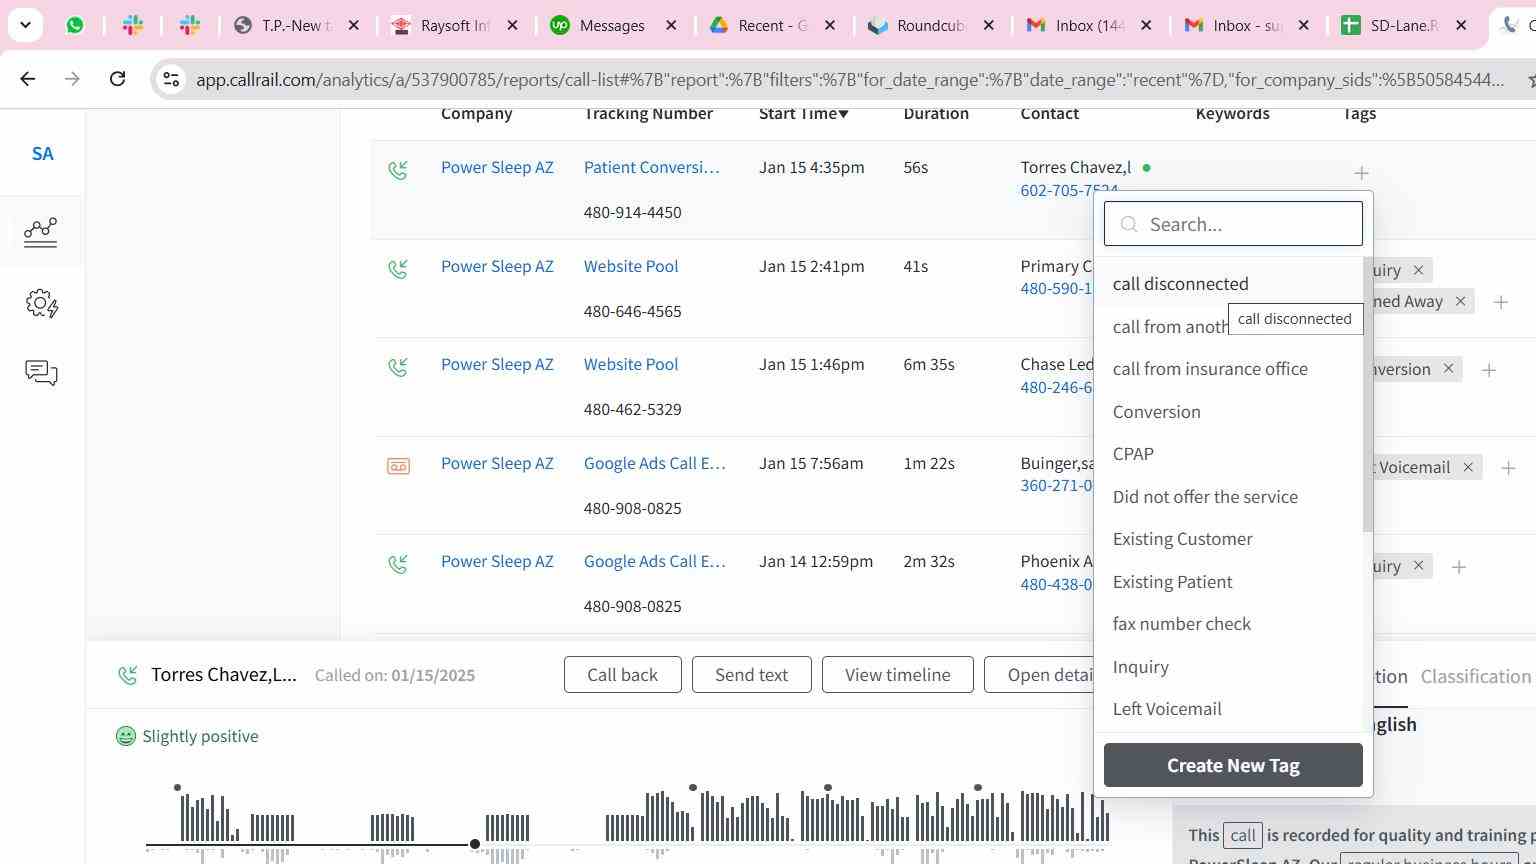Click inbound call icon for Jan 15 2:41pm row
This screenshot has width=1536, height=864.
398,269
